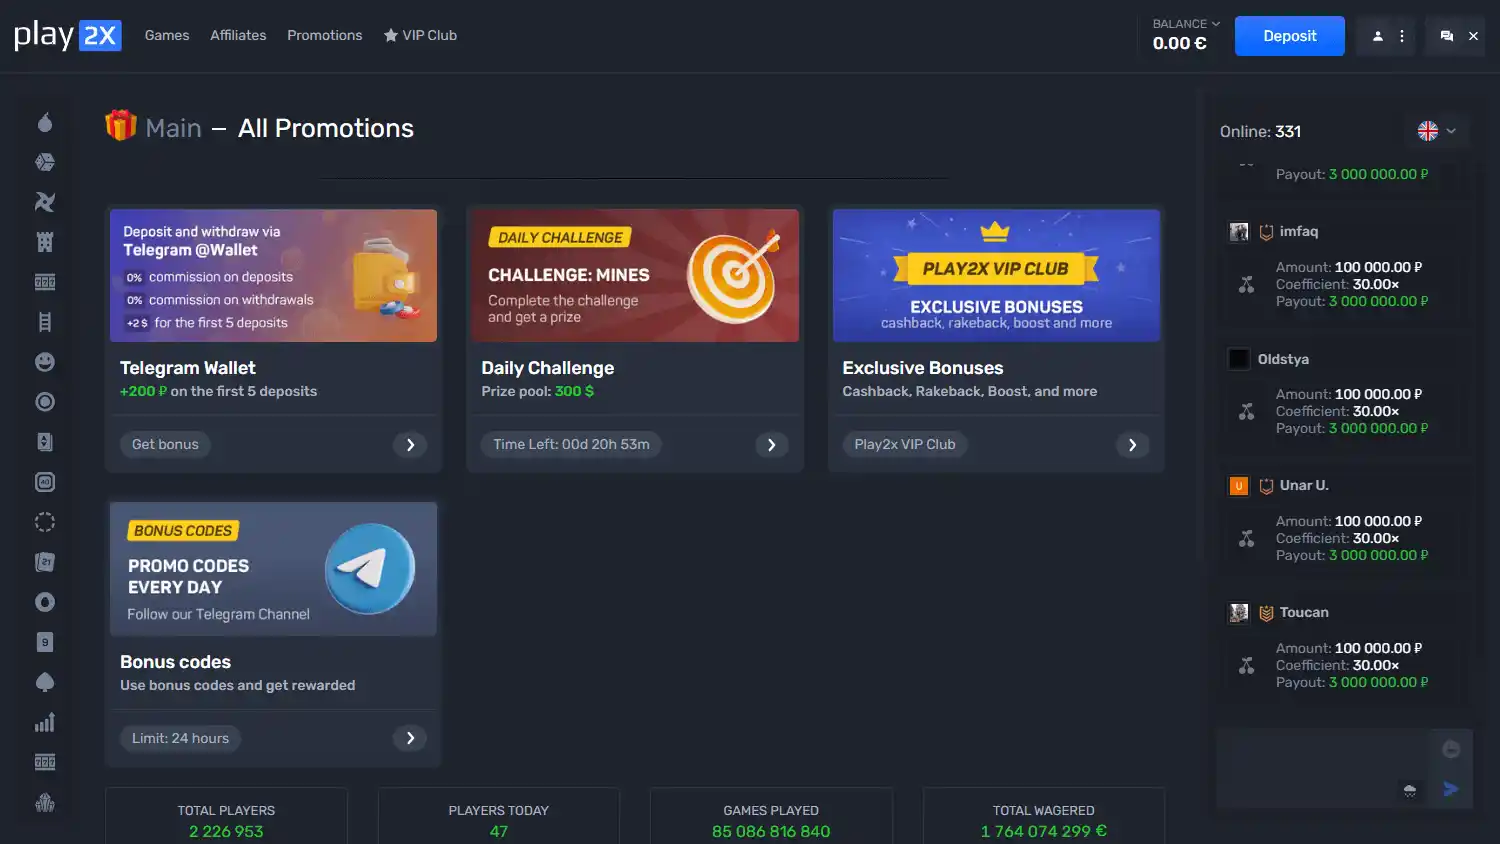The image size is (1500, 844).
Task: Open the gems crystal sidebar icon
Action: pos(45,802)
